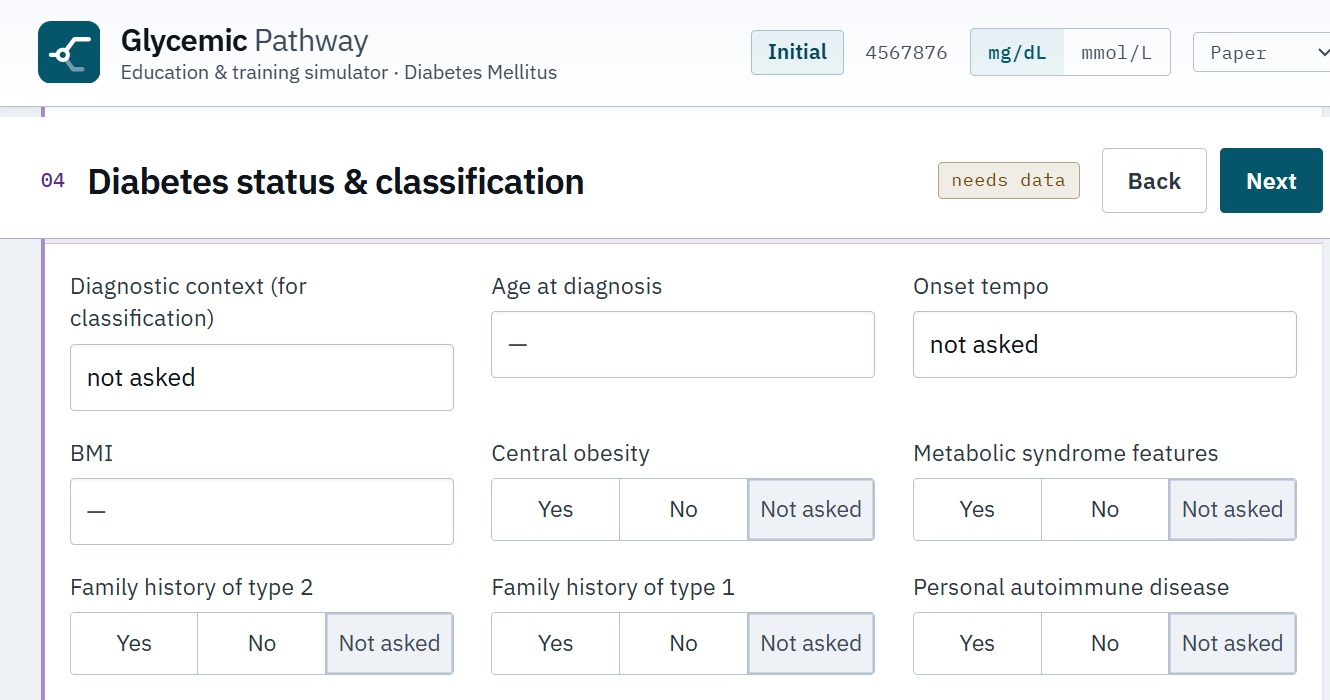Screen dimensions: 1330x700
Task: Open the Diagnostic context dropdown
Action: tap(262, 378)
